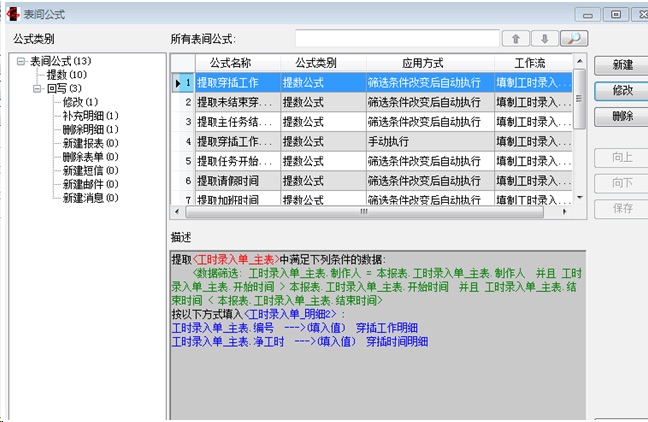The width and height of the screenshot is (648, 422).
Task: Select 提数 (10) in the category tree
Action: [x=66, y=75]
